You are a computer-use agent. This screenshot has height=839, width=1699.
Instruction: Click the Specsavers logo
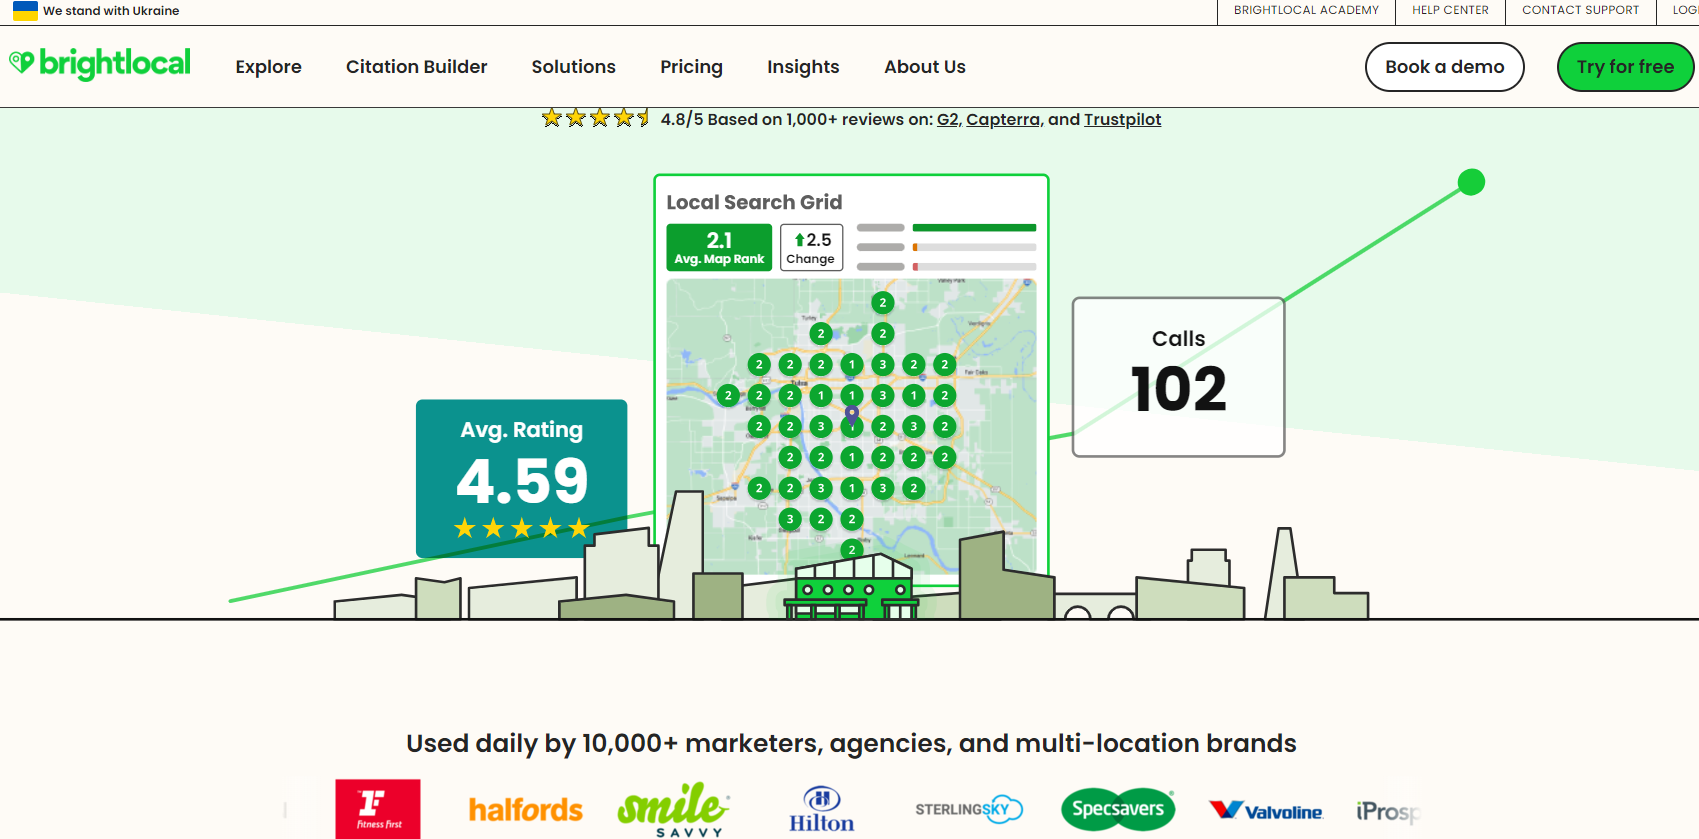[1118, 809]
